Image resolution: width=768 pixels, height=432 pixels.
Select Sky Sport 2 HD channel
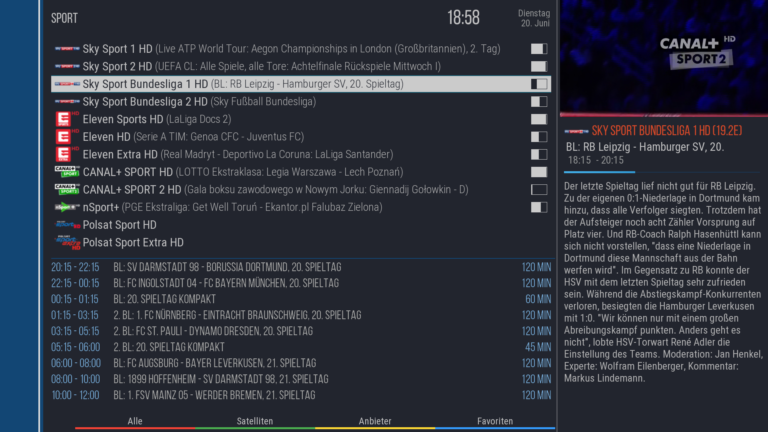(301, 67)
